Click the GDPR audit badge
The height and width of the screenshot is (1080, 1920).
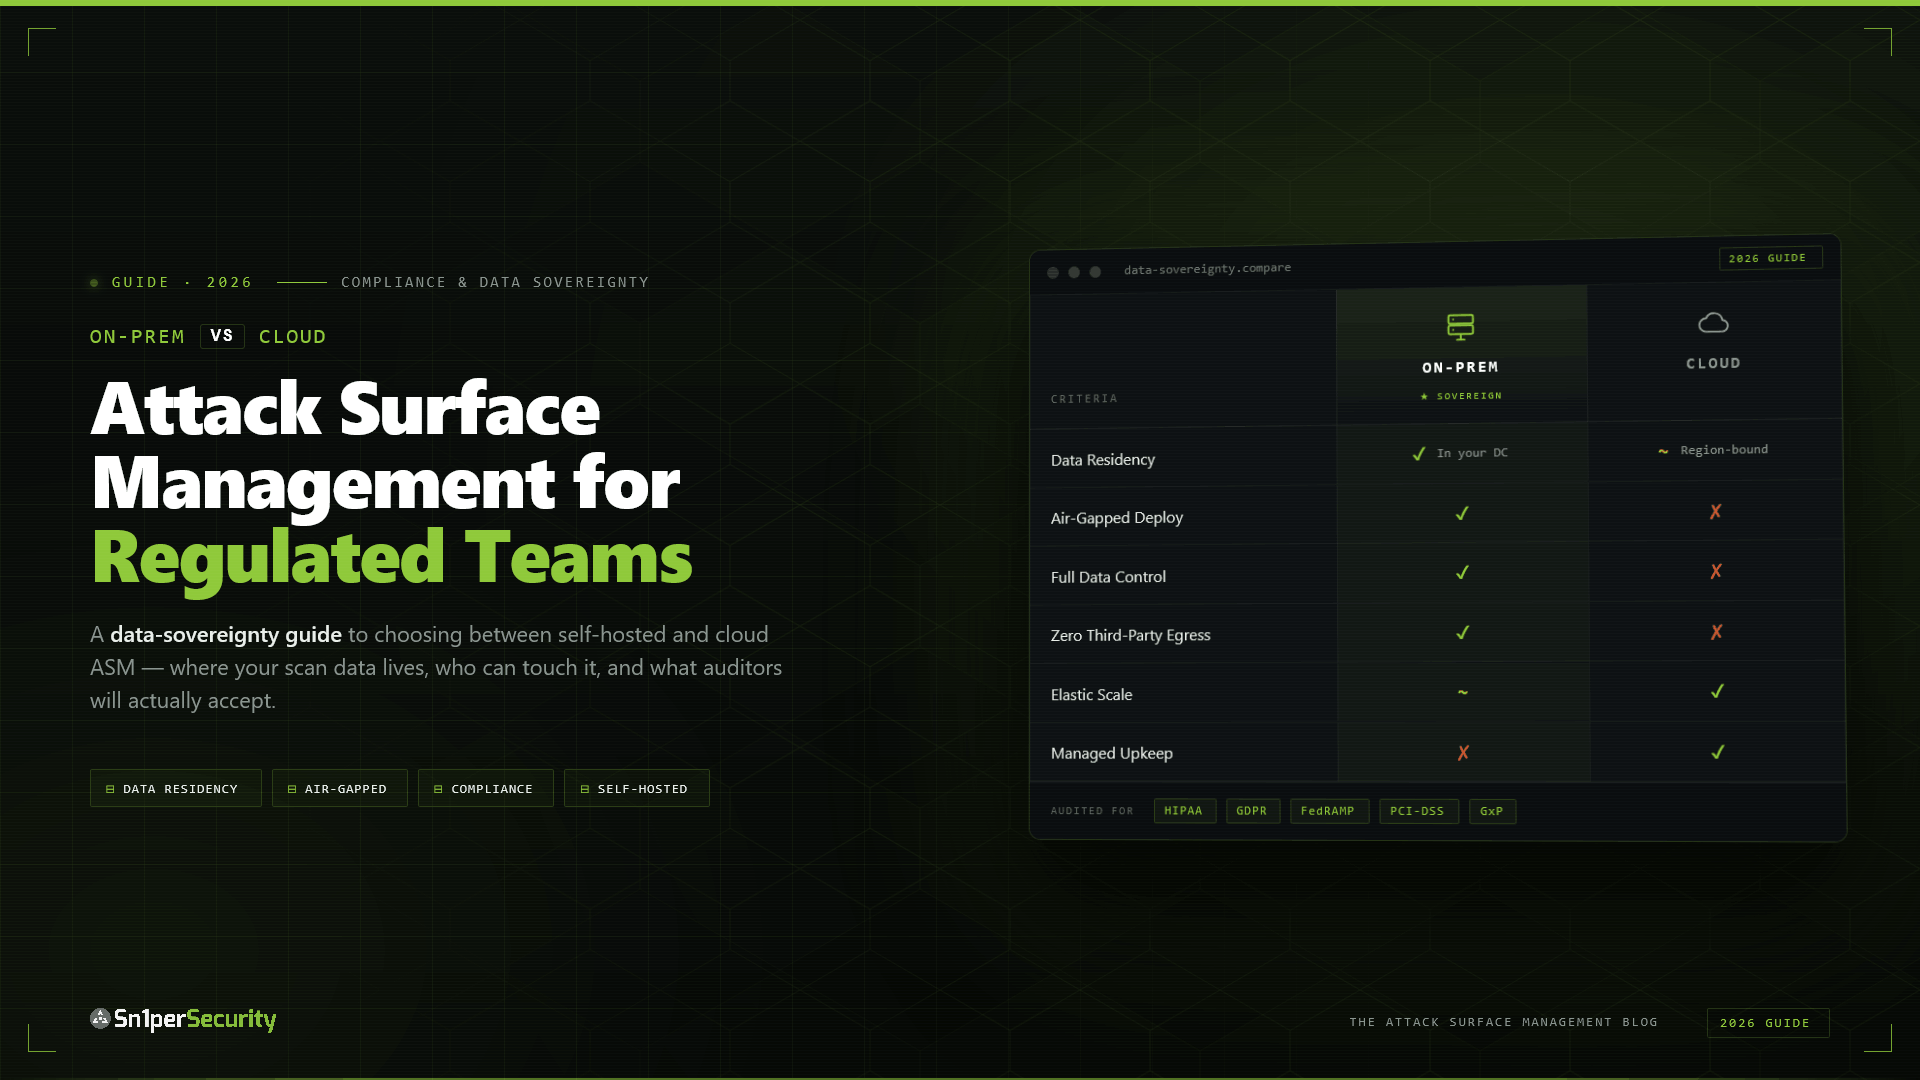[1253, 811]
